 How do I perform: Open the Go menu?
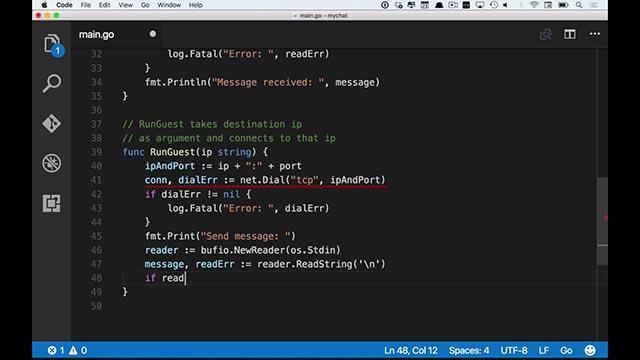click(x=145, y=5)
